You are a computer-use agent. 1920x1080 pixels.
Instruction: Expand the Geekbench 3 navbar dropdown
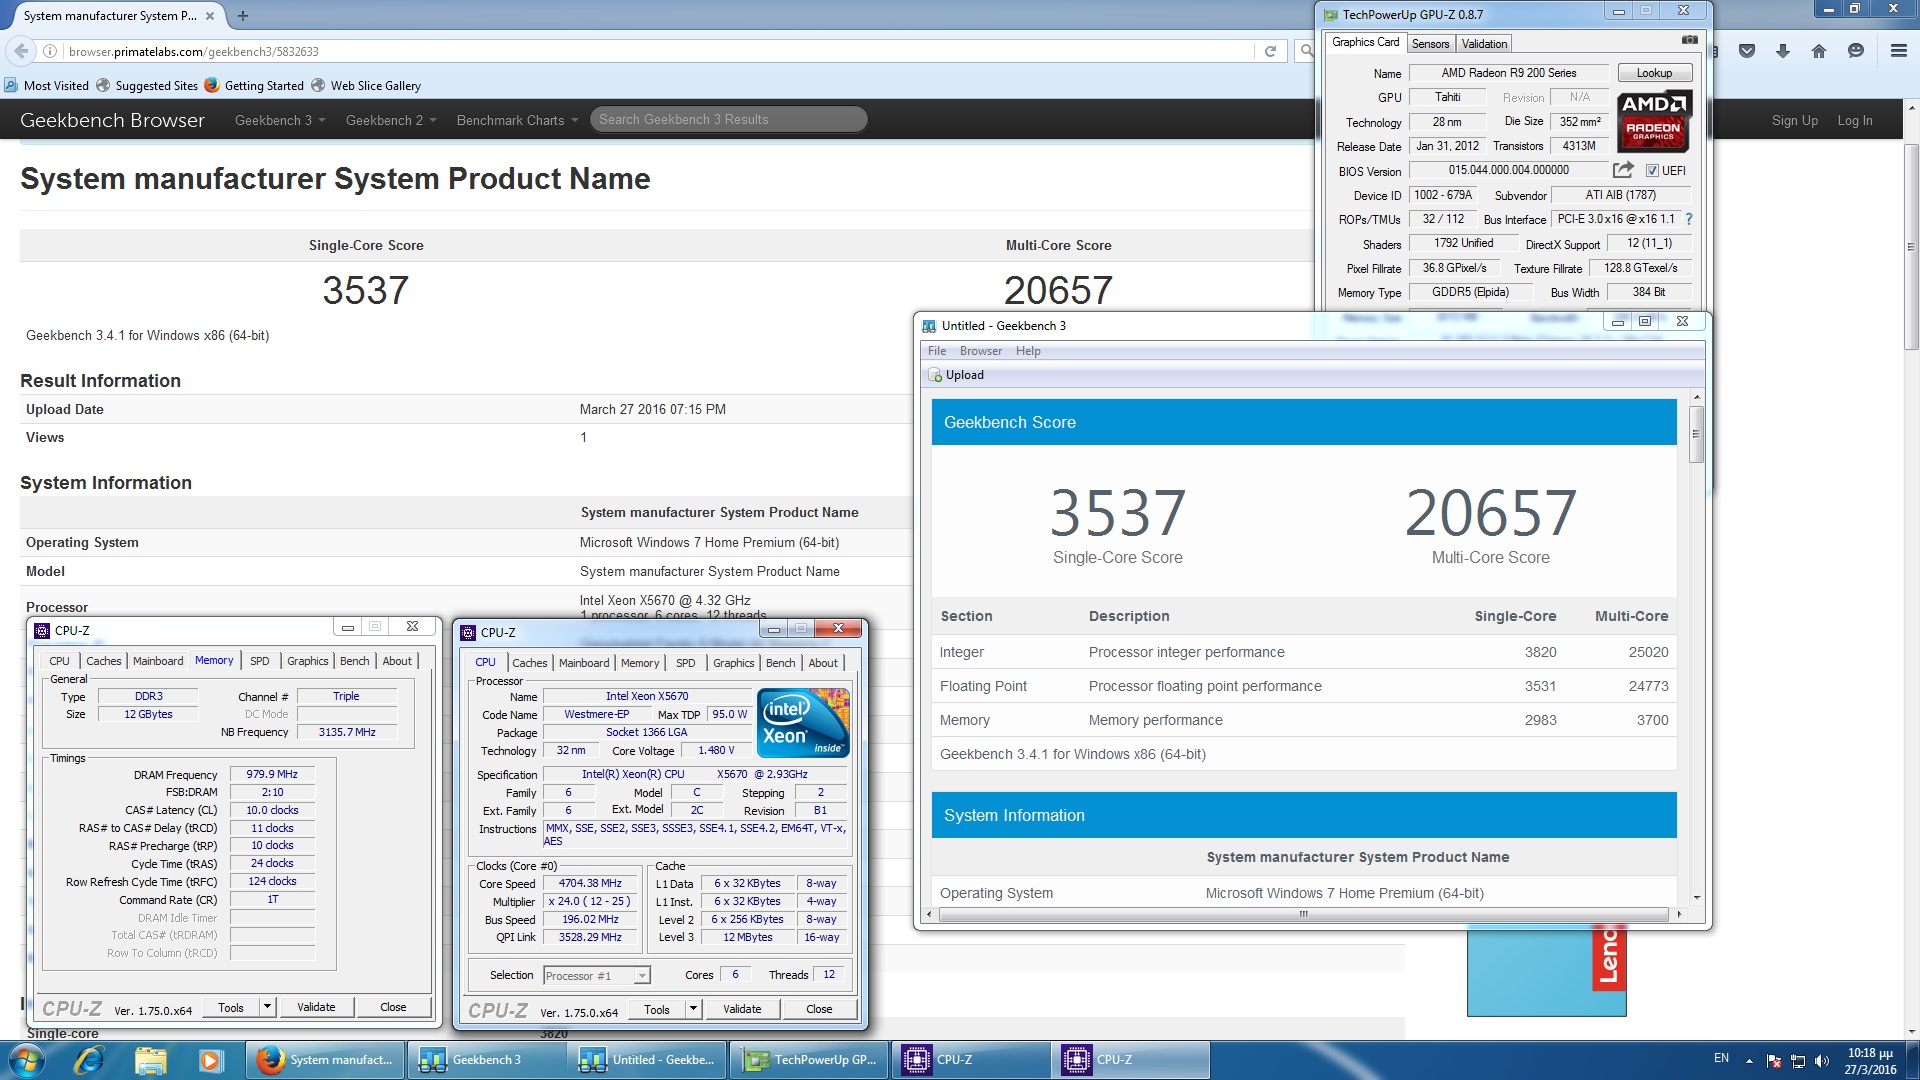click(x=280, y=120)
